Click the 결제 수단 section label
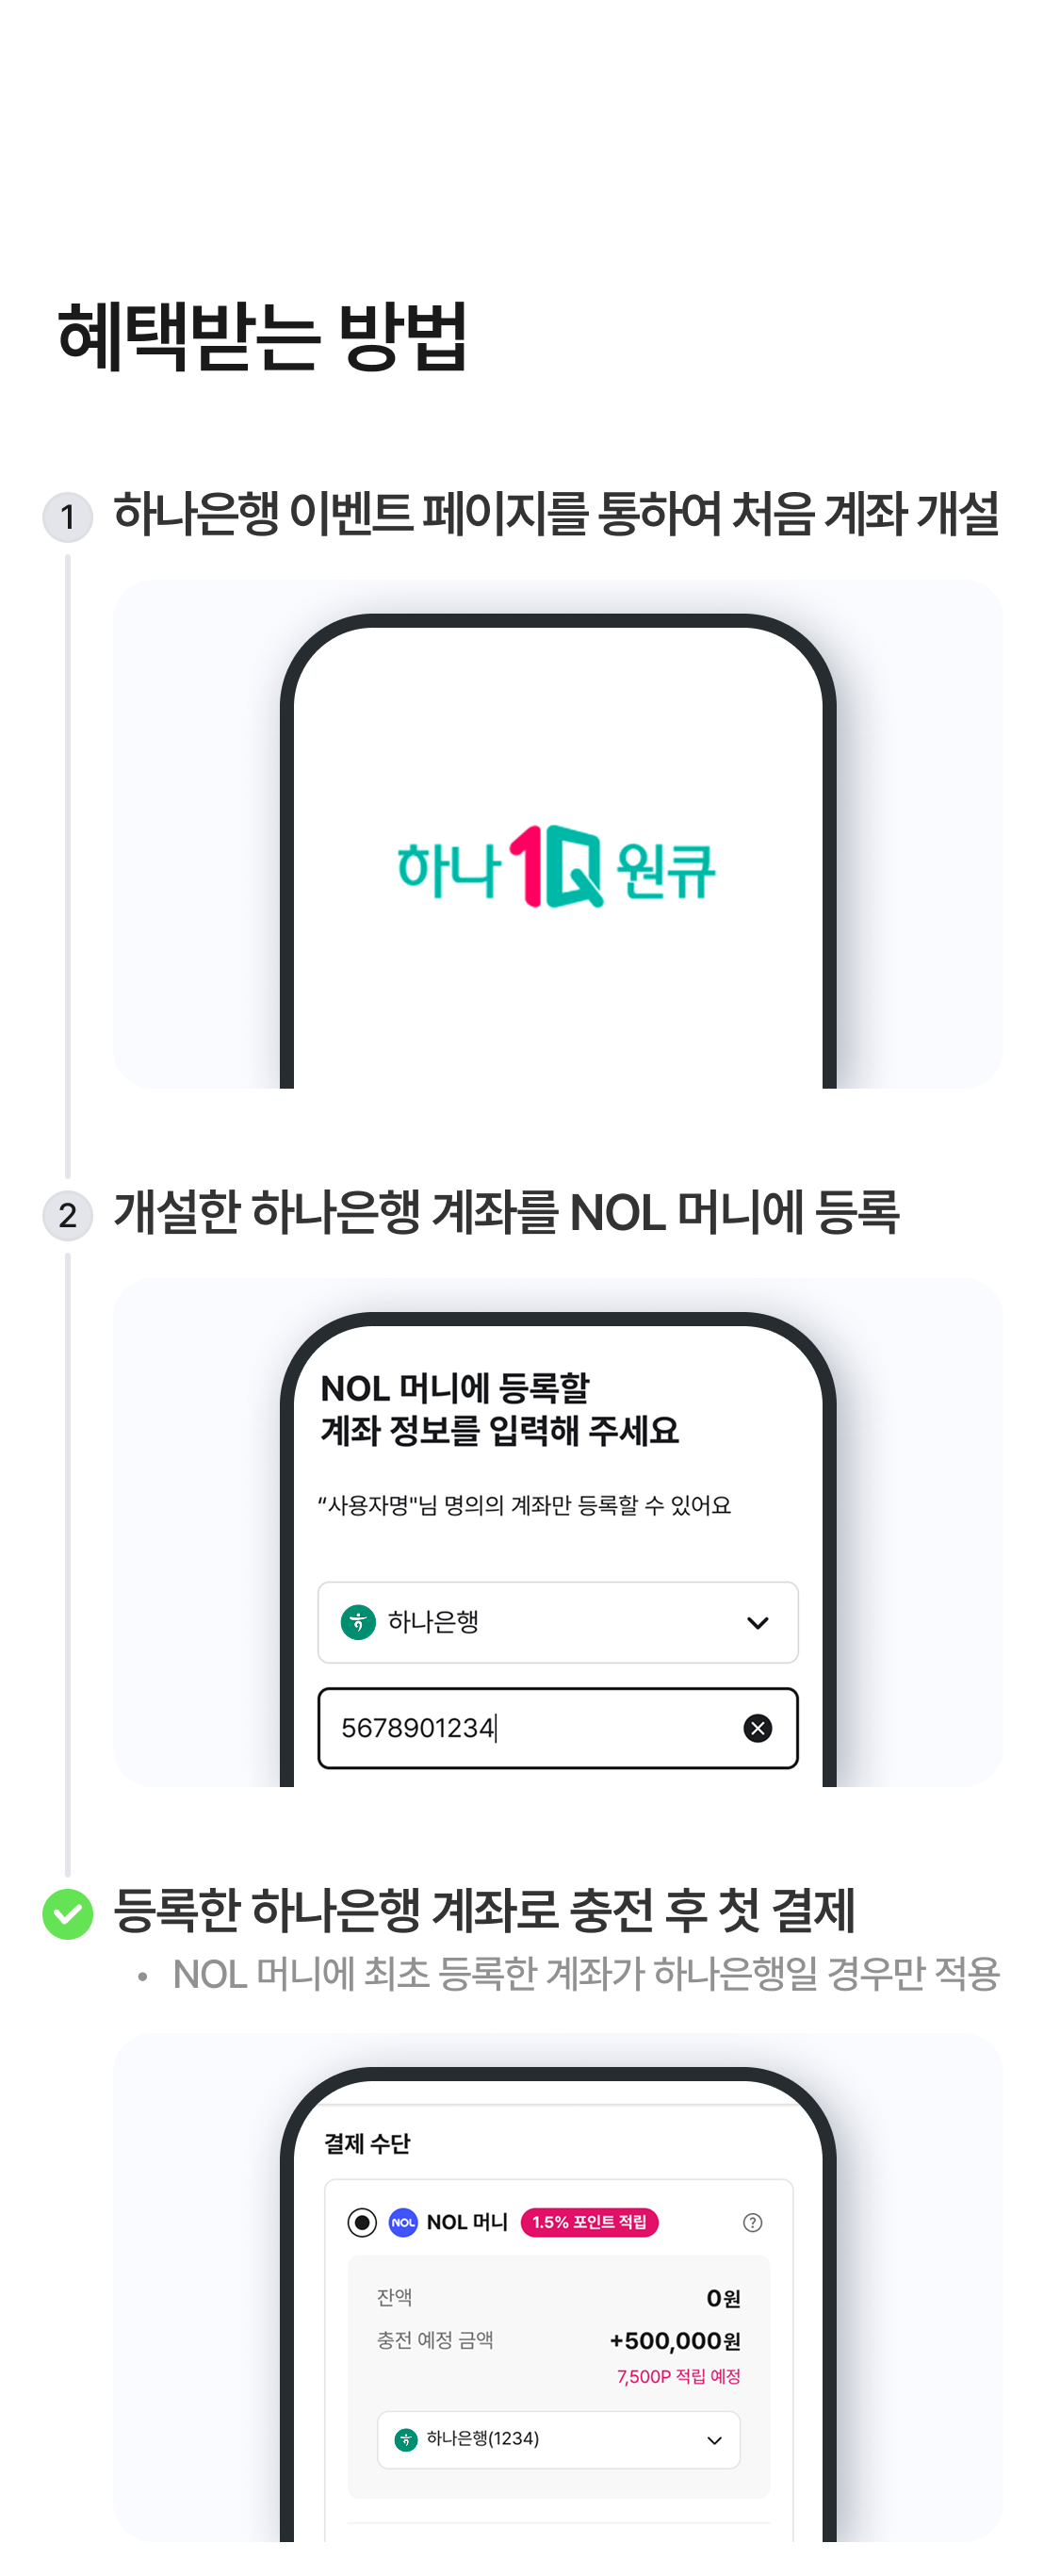The image size is (1060, 2576). point(367,2143)
